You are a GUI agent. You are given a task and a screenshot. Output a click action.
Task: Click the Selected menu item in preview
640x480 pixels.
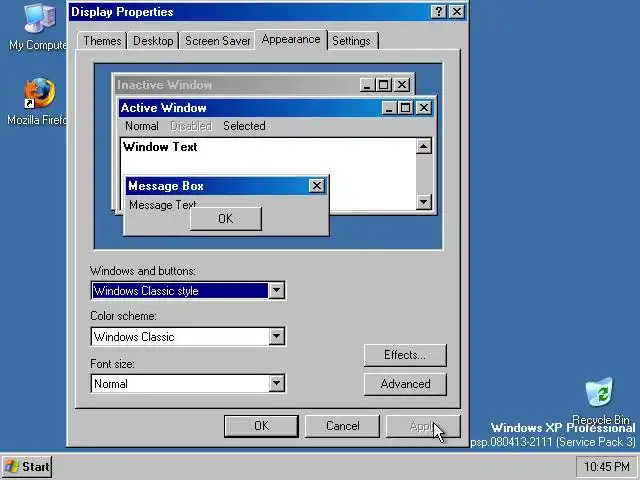[x=244, y=126]
